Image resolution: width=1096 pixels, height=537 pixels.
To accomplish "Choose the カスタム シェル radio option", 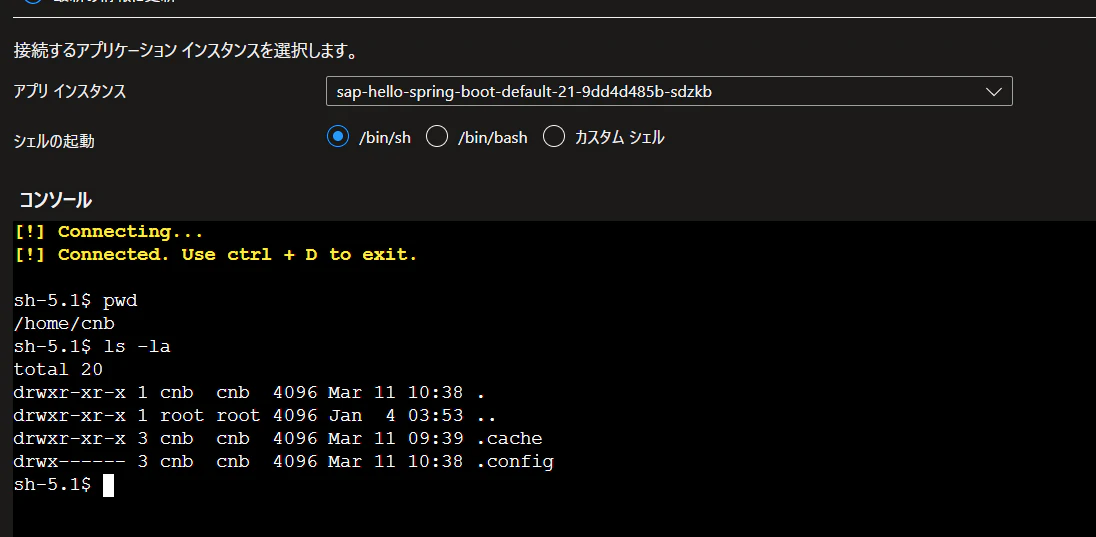I will [x=554, y=137].
